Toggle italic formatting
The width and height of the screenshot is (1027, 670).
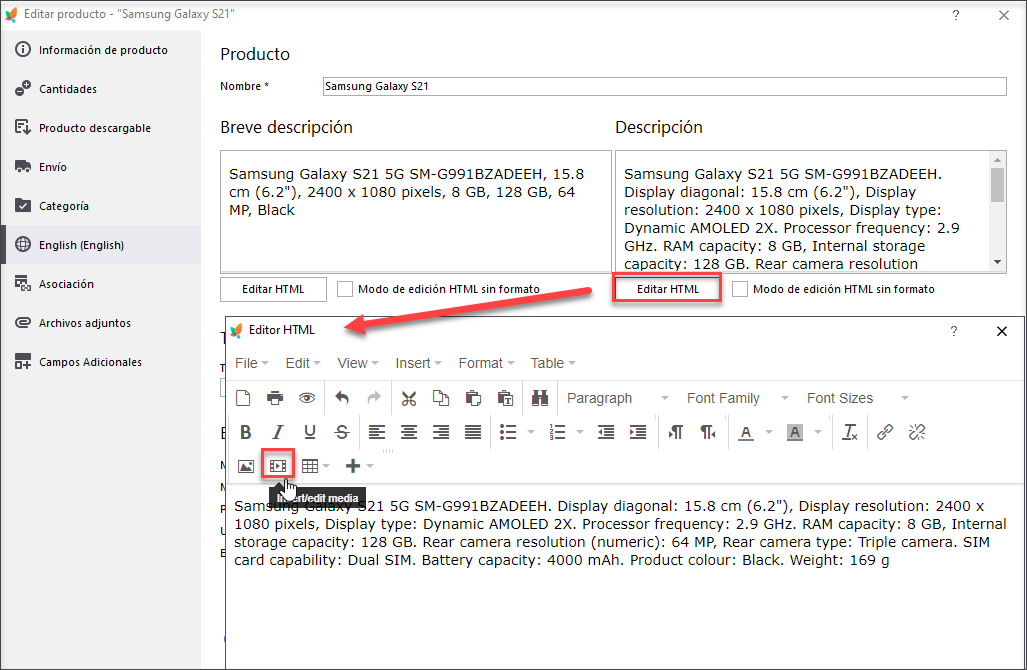point(278,432)
